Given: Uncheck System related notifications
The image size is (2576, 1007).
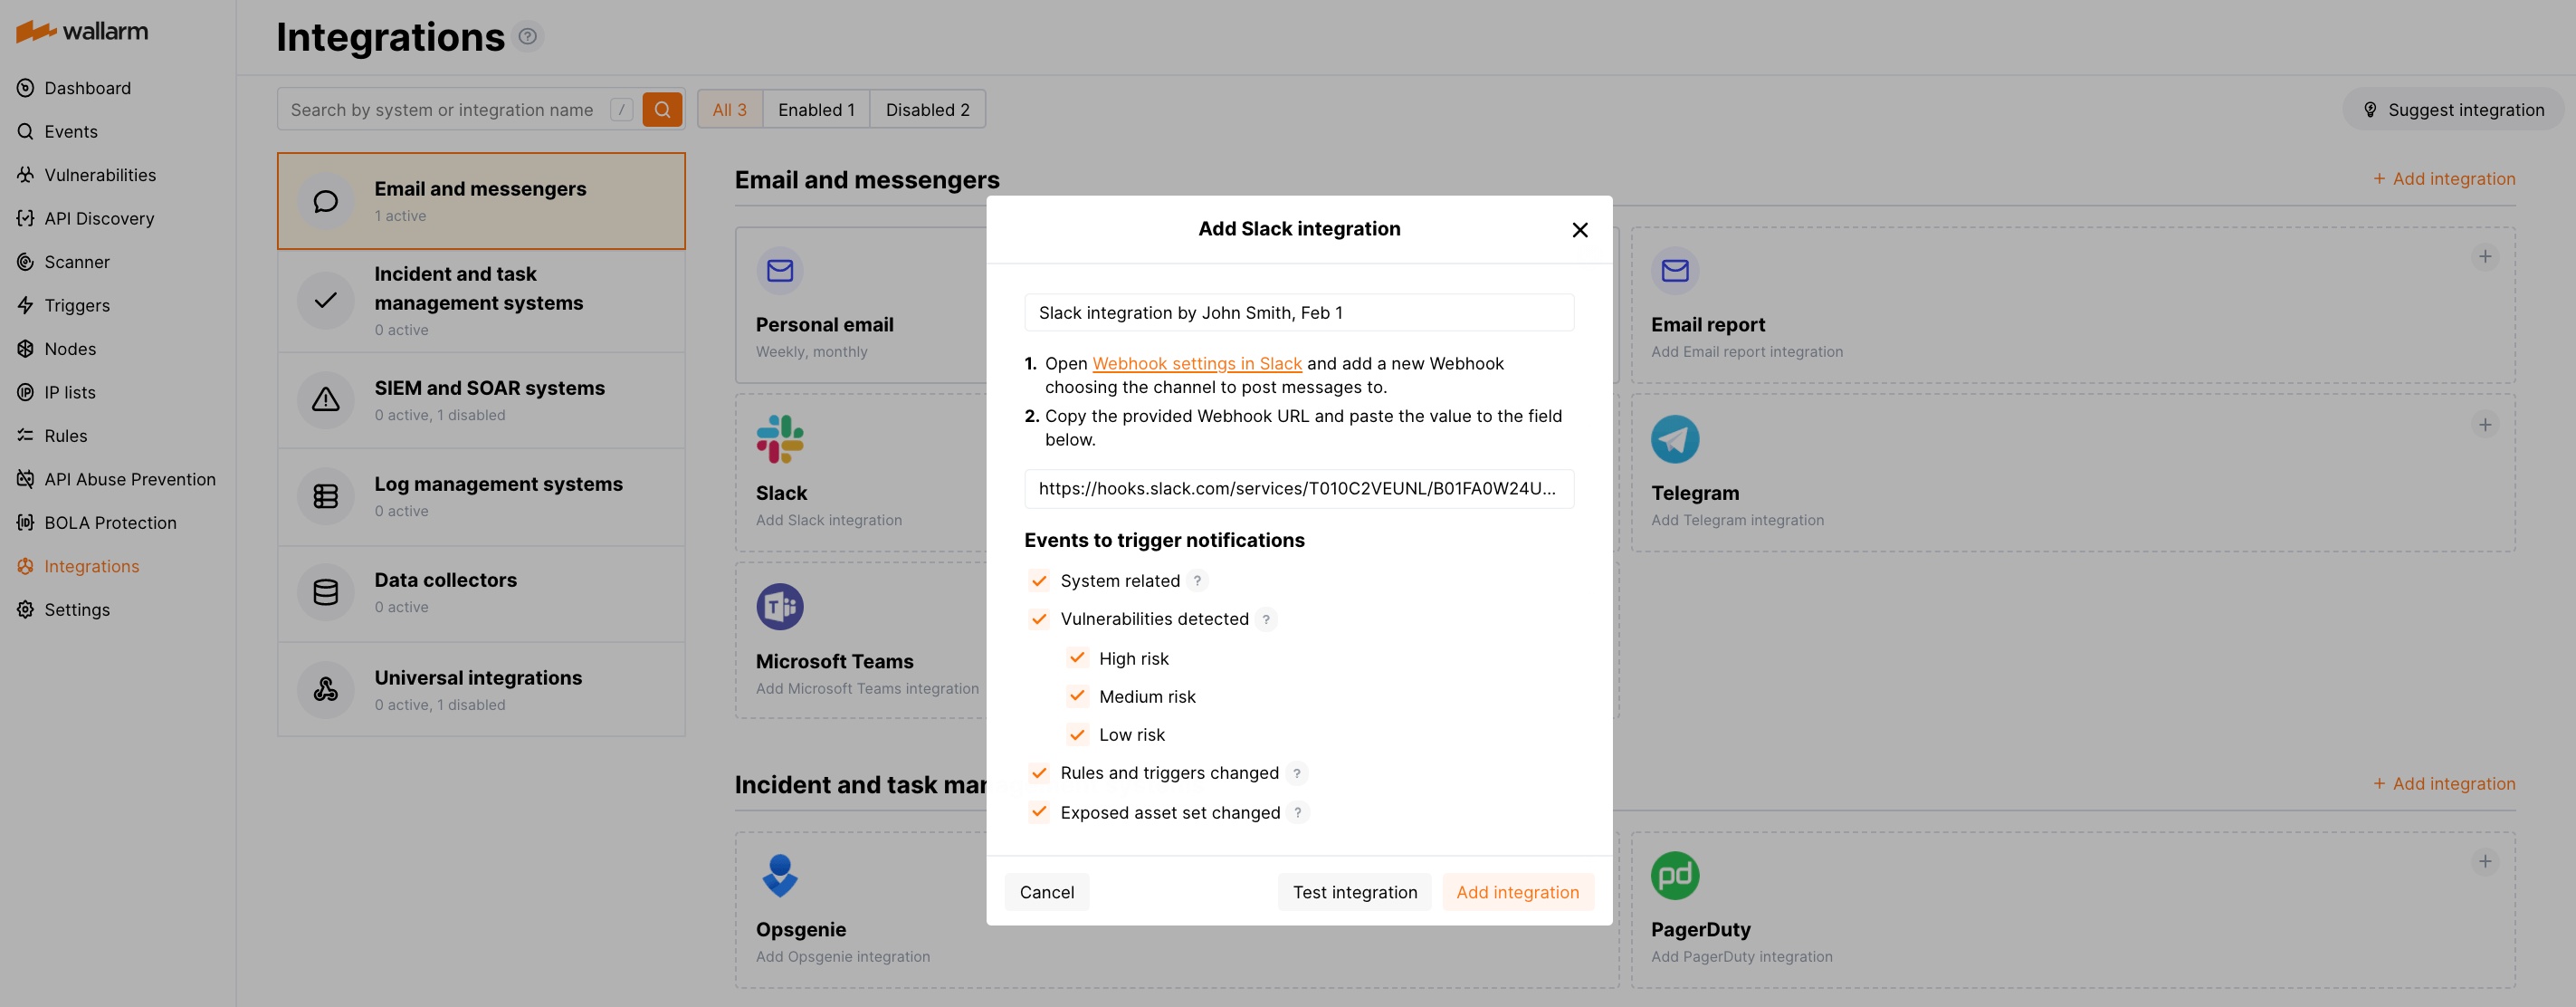Looking at the screenshot, I should [x=1038, y=580].
